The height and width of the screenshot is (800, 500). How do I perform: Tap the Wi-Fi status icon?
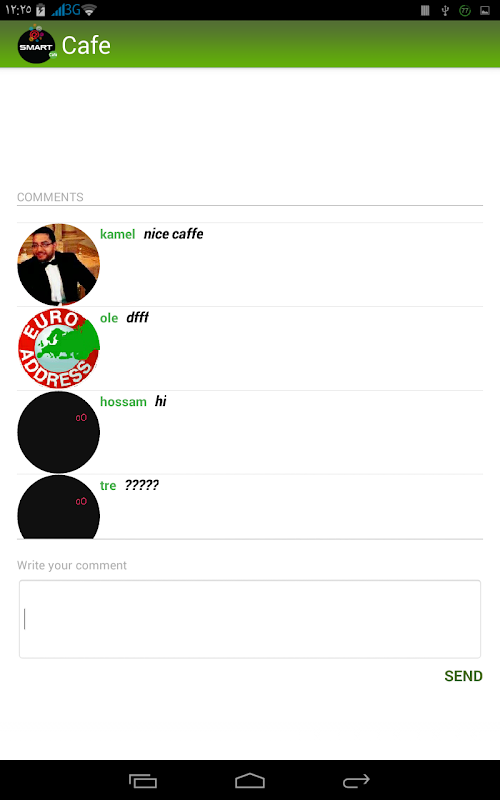[x=89, y=10]
